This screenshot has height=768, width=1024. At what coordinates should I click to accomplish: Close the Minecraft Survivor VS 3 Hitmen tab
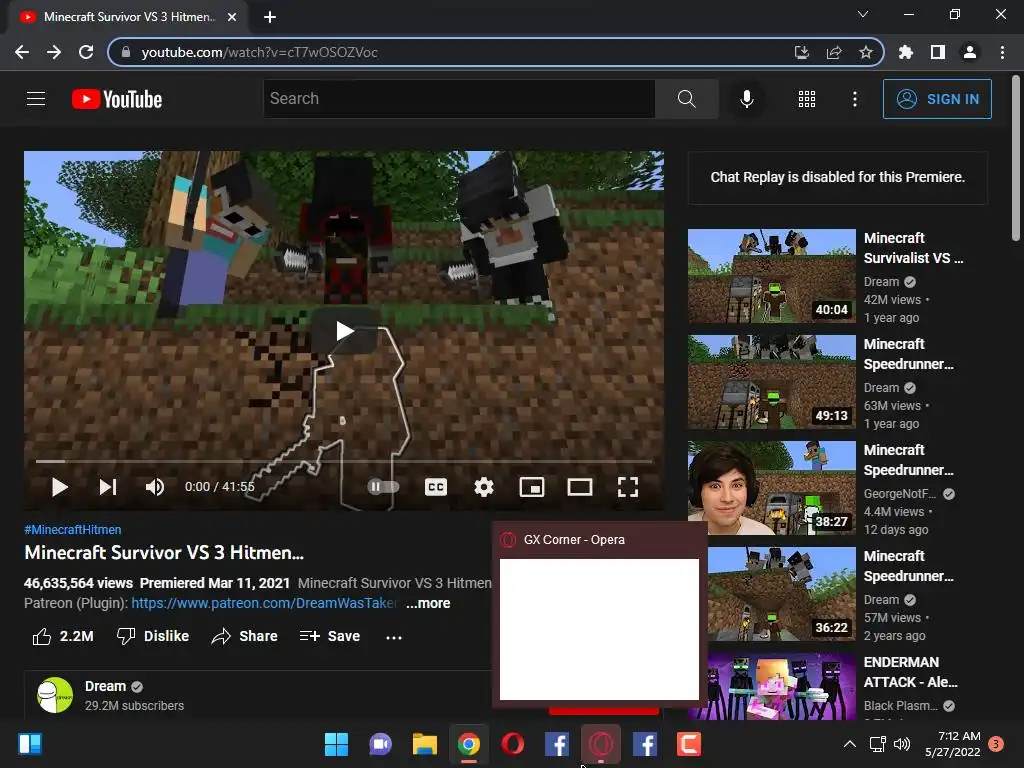pos(232,17)
